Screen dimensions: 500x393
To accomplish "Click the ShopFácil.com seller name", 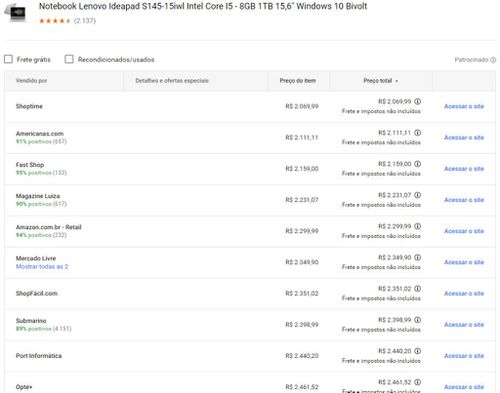I will click(x=37, y=293).
